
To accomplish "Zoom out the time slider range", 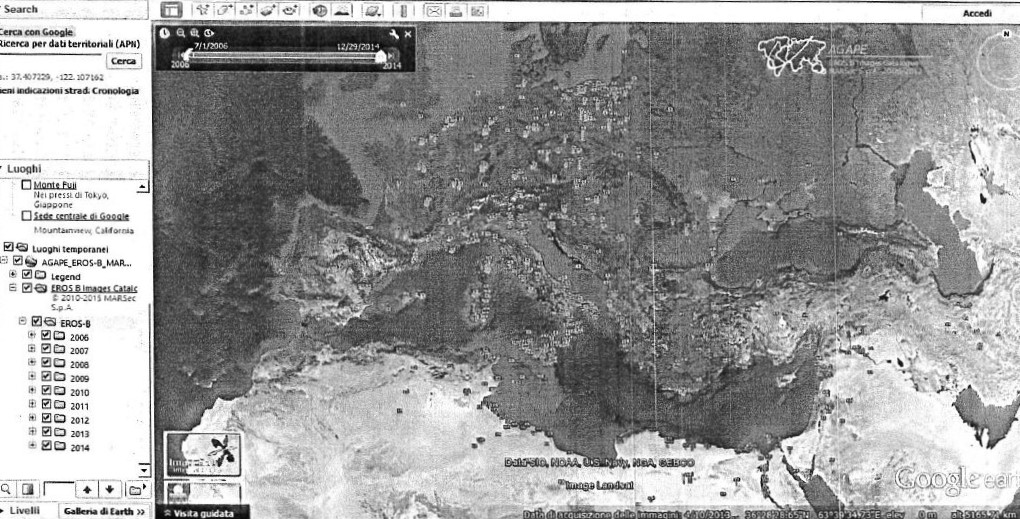I will tap(180, 33).
